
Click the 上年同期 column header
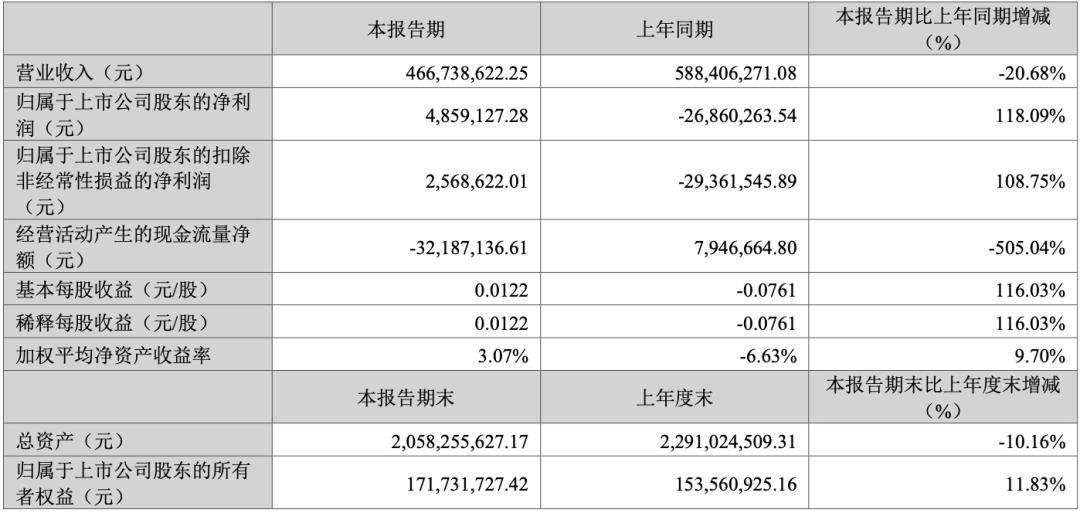674,30
